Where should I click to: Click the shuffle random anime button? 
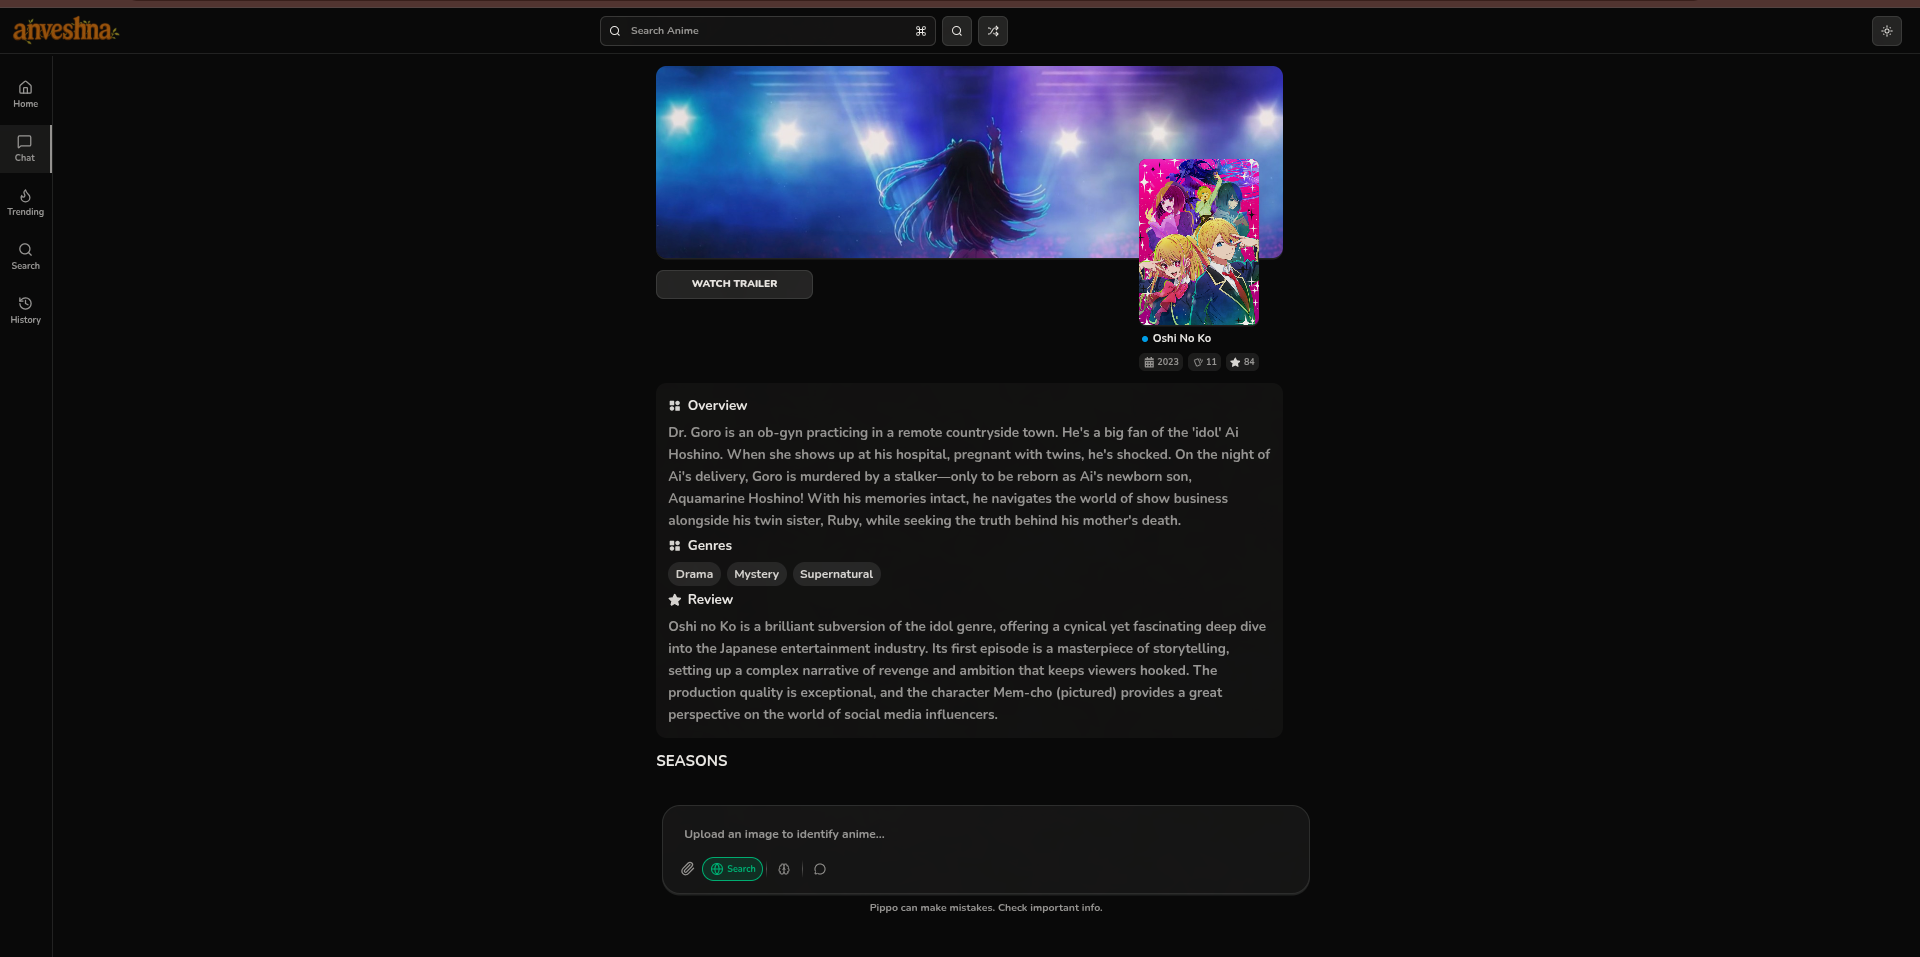pos(993,31)
